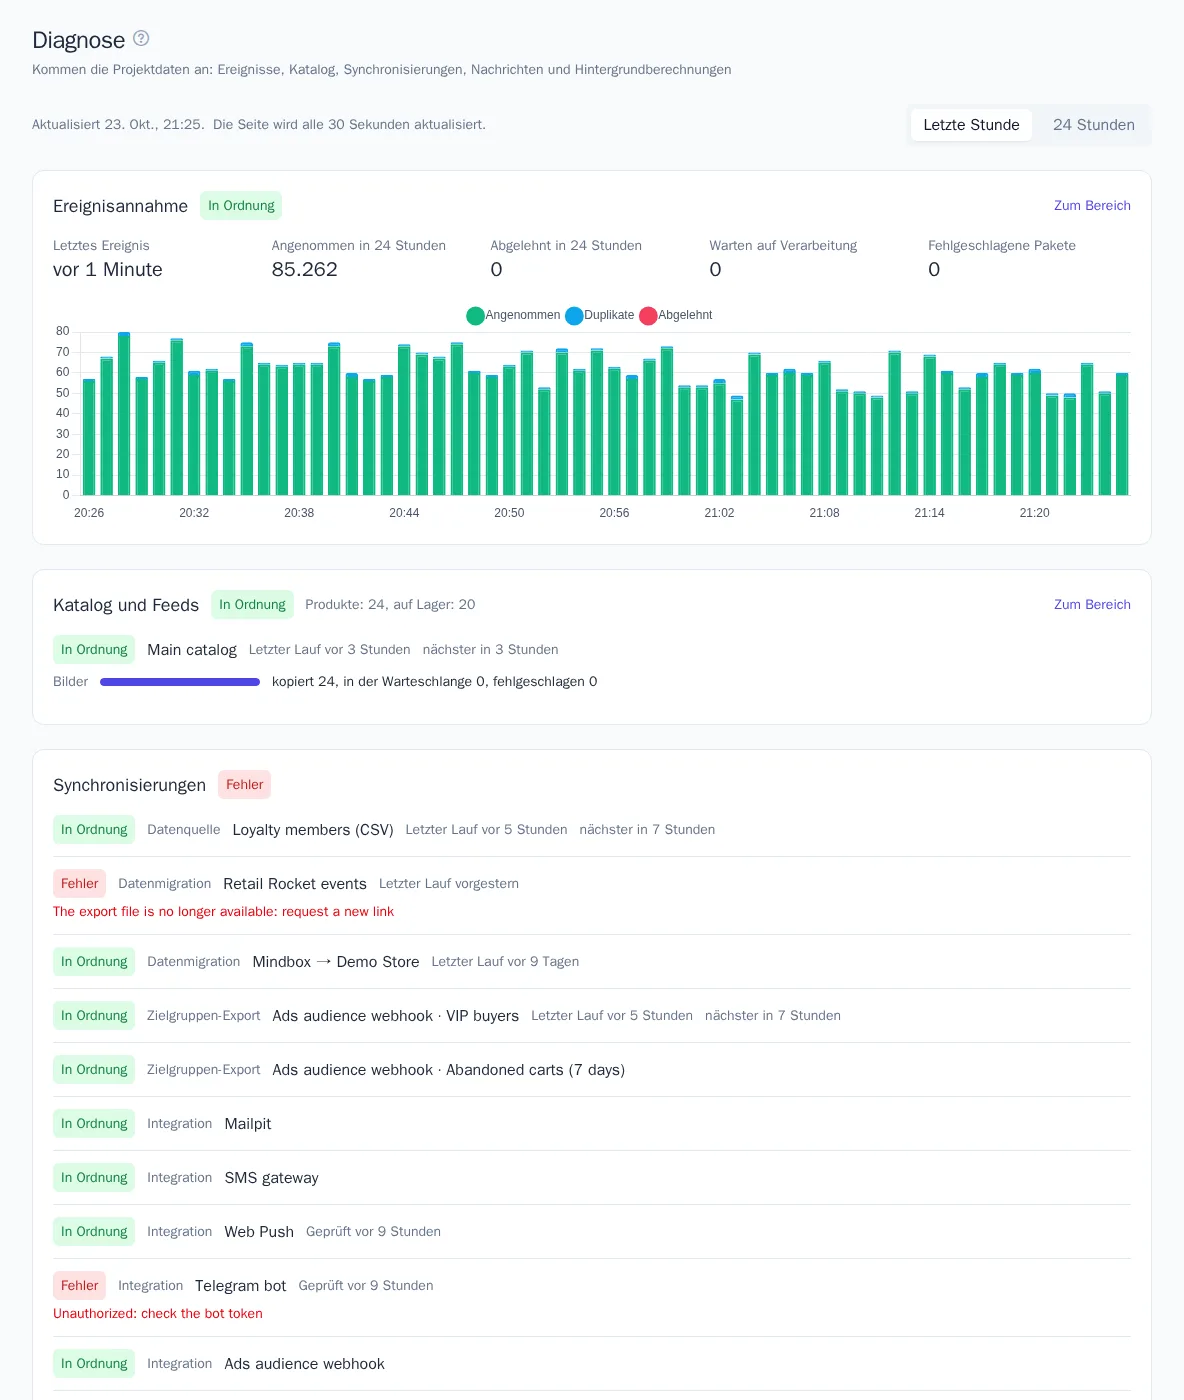The height and width of the screenshot is (1400, 1184).
Task: Select the Unauthorized: check the bot token error
Action: click(158, 1314)
